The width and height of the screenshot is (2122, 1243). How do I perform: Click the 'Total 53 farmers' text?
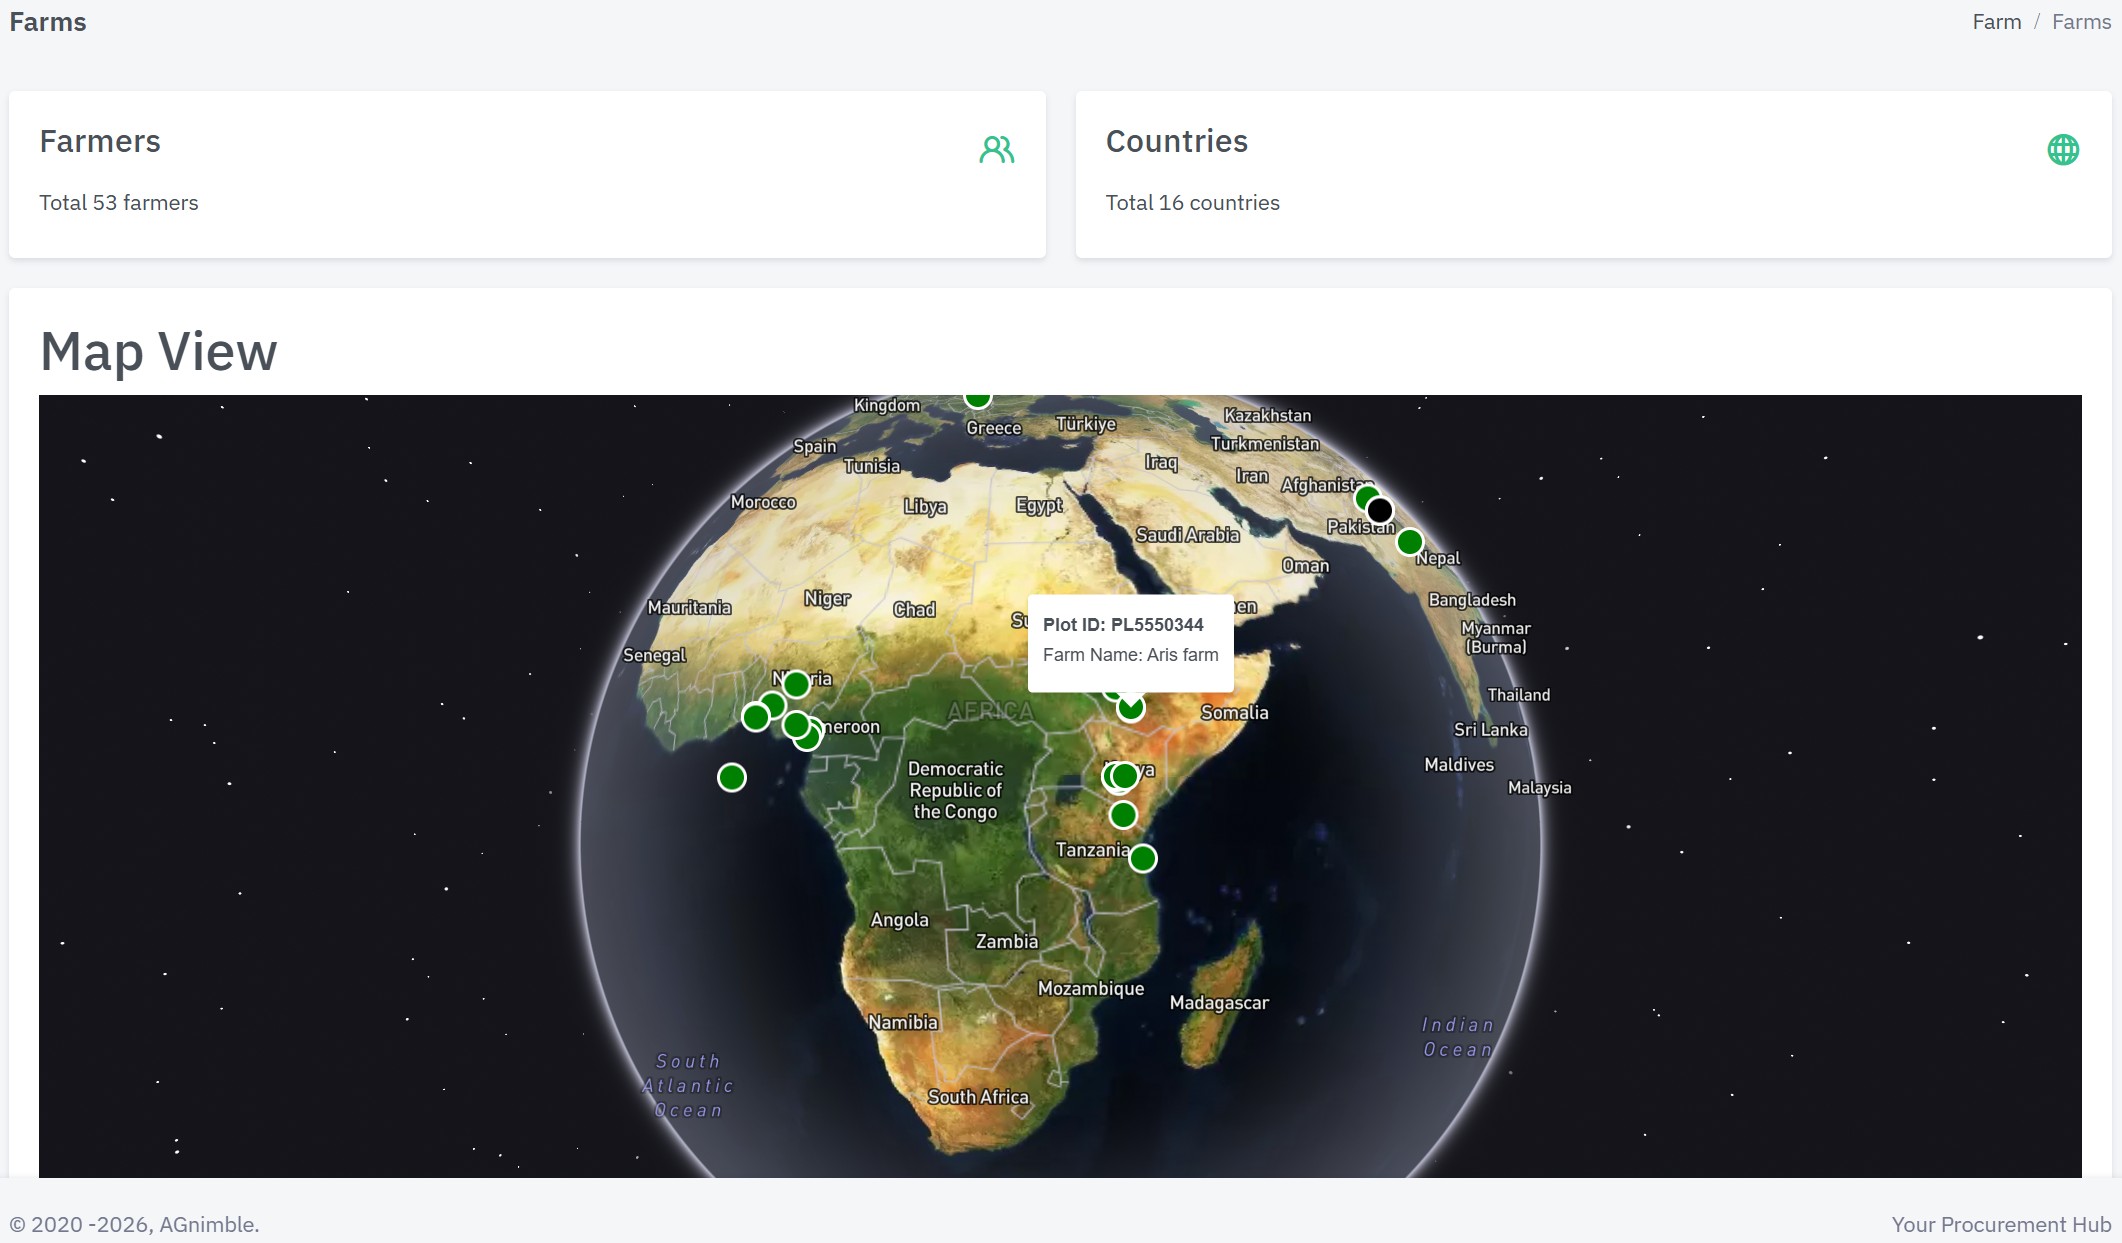[x=119, y=203]
